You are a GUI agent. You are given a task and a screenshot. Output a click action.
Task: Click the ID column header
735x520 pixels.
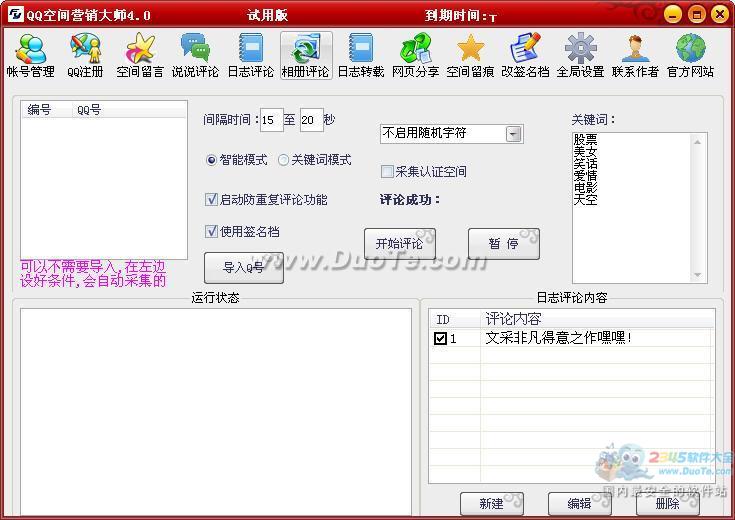(455, 320)
